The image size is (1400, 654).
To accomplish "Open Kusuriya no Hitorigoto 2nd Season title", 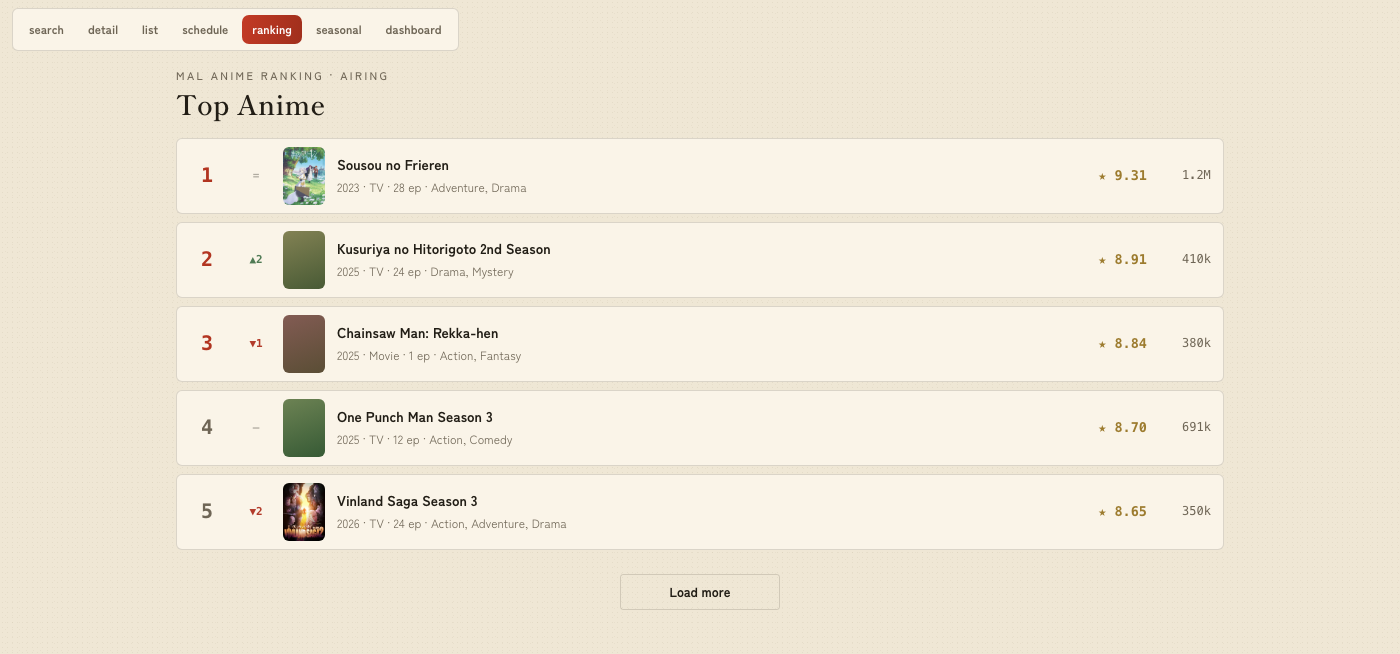I will click(444, 249).
